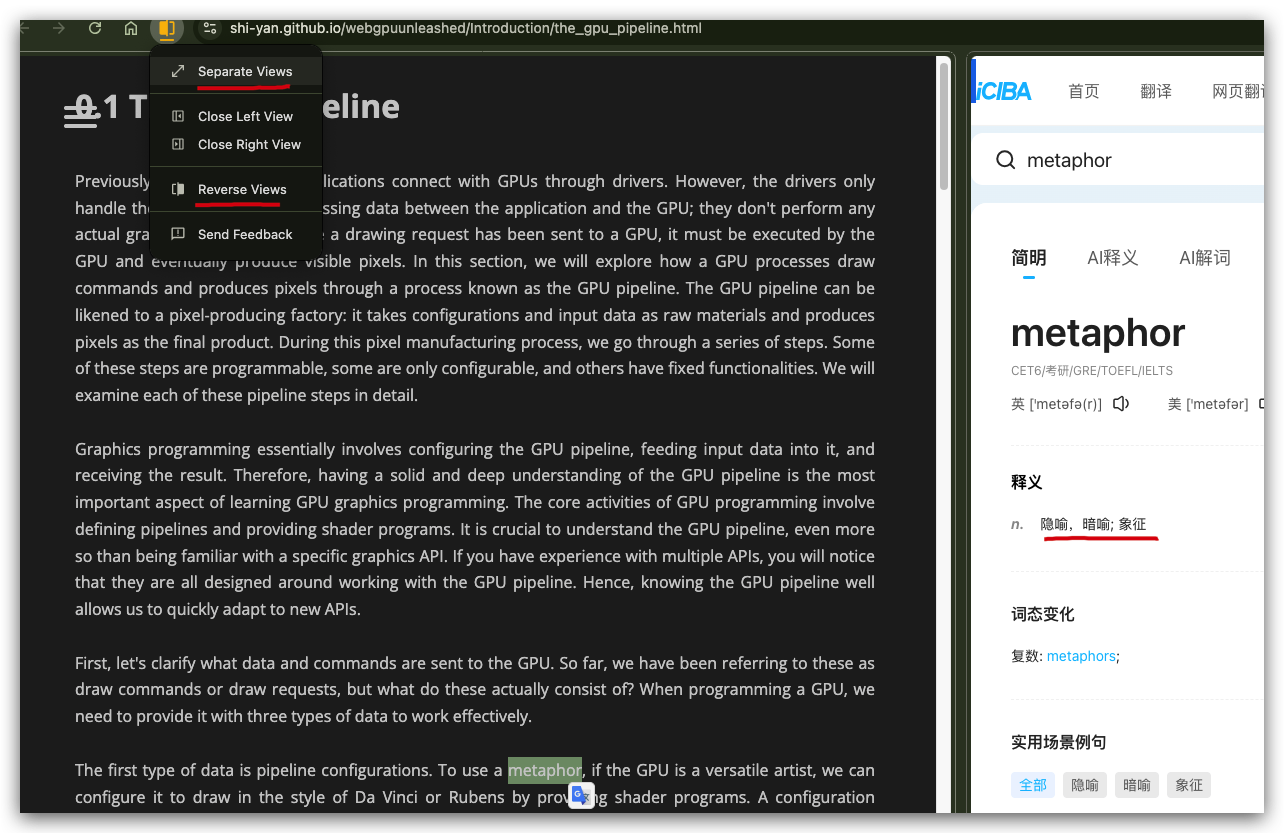Click the British phonetic ['metəfə(r)] text
Screen dimensions: 1284x833
click(1066, 404)
